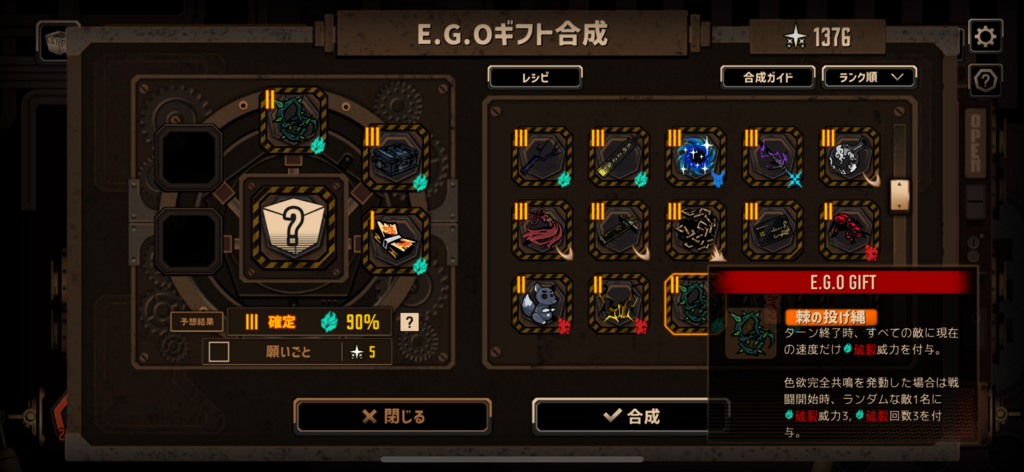
Task: Remove the metal crate from synthesis slot
Action: [x=396, y=157]
